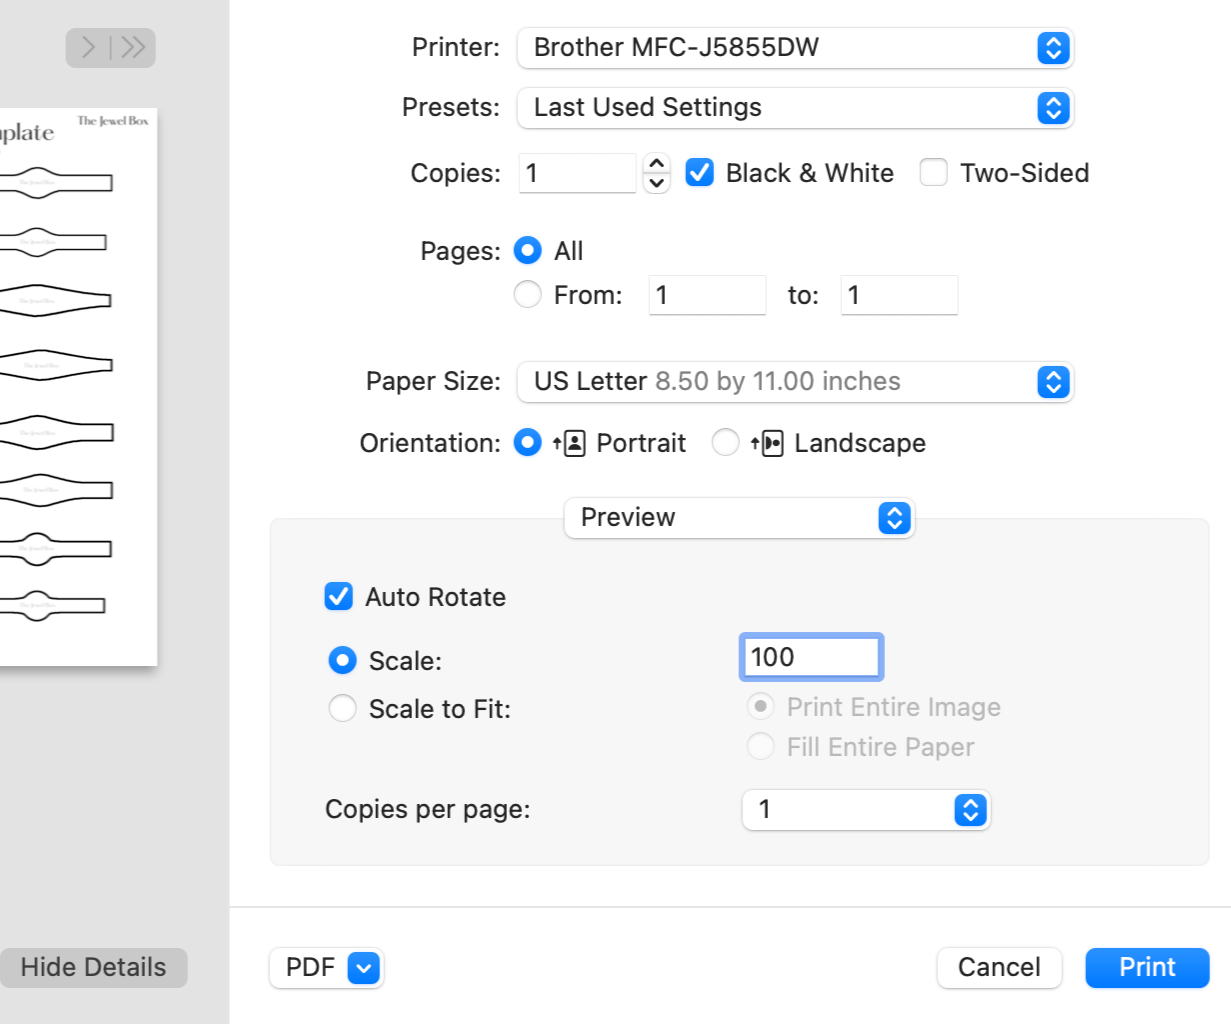Click the Scale percentage input field

(x=811, y=658)
